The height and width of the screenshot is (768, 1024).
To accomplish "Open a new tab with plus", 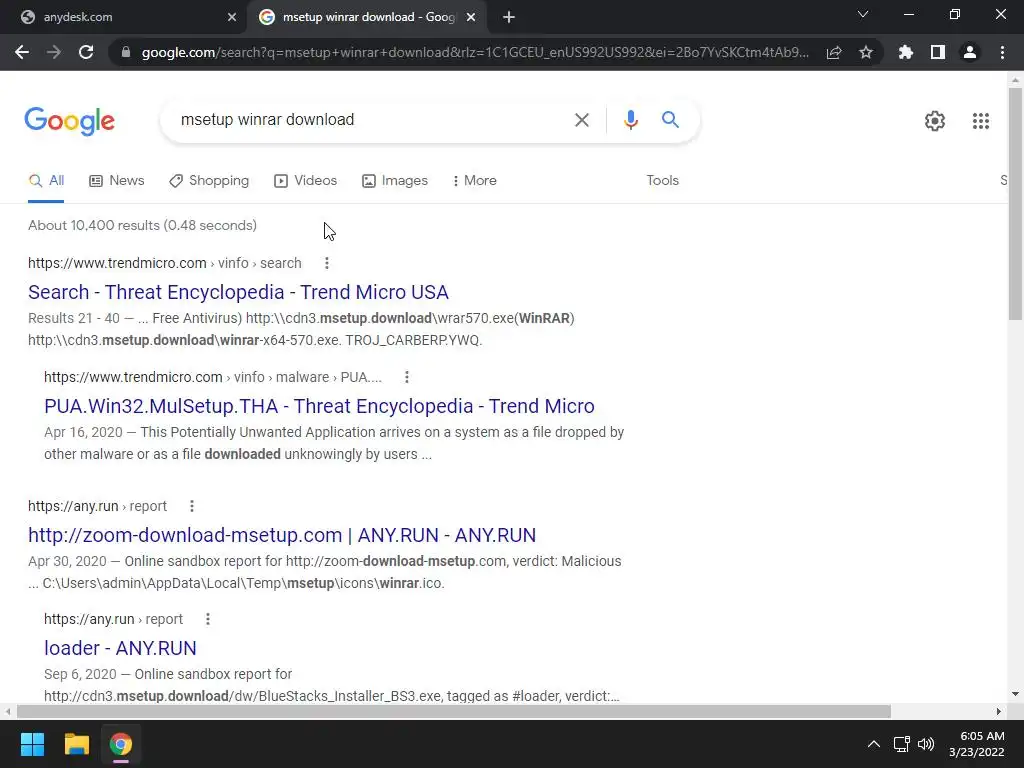I will (509, 17).
